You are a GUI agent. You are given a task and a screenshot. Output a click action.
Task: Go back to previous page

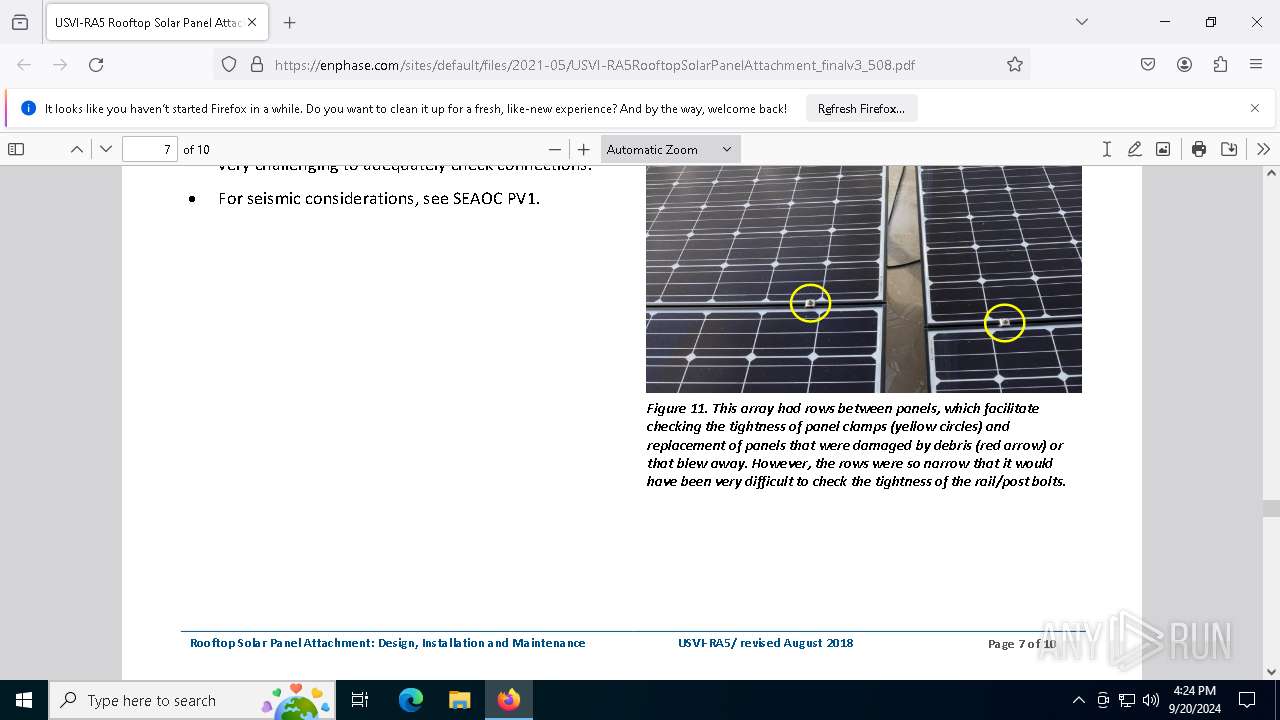(24, 64)
